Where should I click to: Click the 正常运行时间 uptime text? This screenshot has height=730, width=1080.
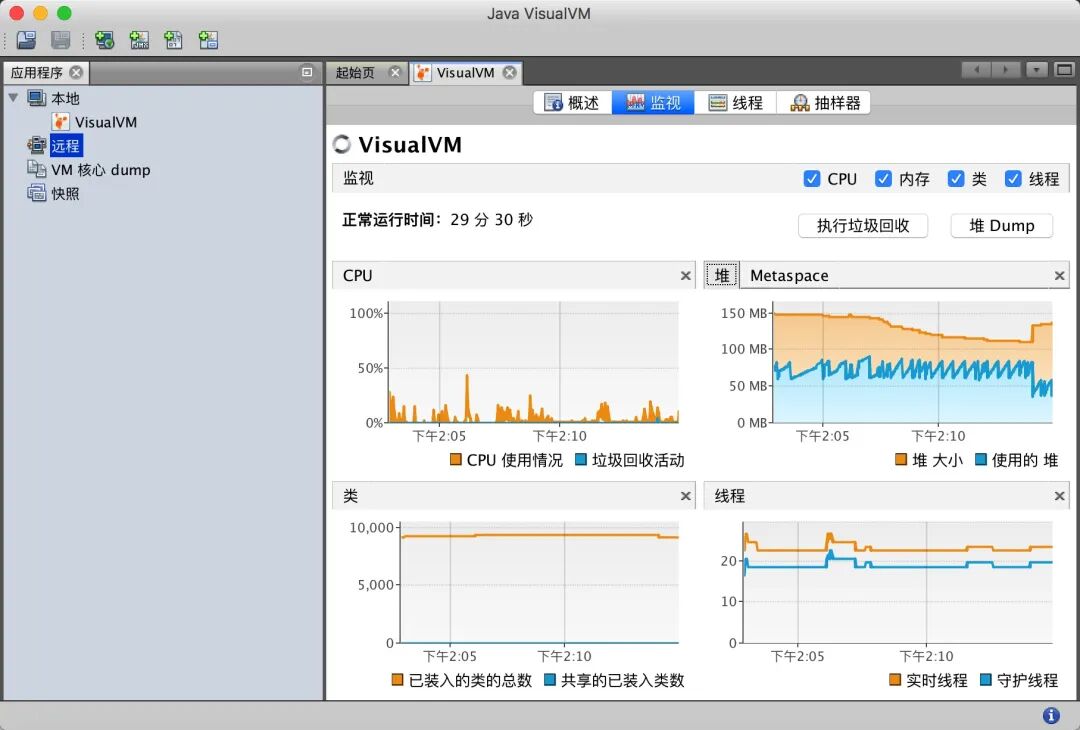tap(437, 220)
